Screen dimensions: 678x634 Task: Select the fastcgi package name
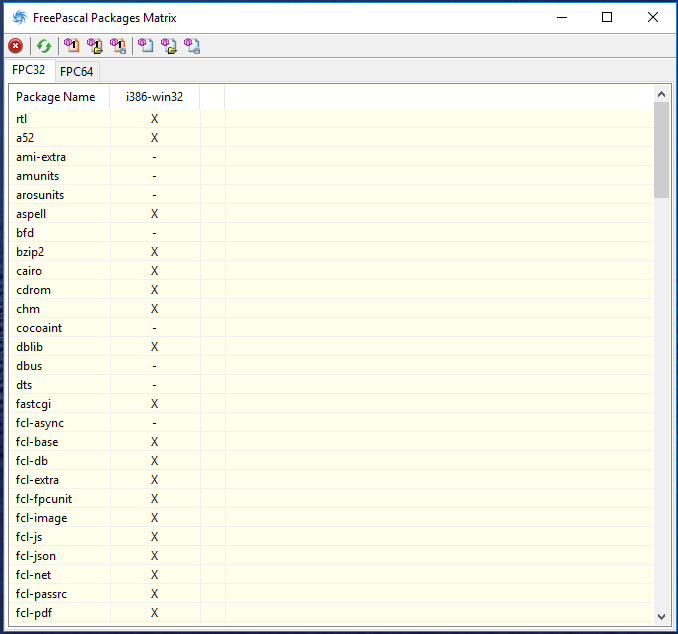tap(33, 404)
